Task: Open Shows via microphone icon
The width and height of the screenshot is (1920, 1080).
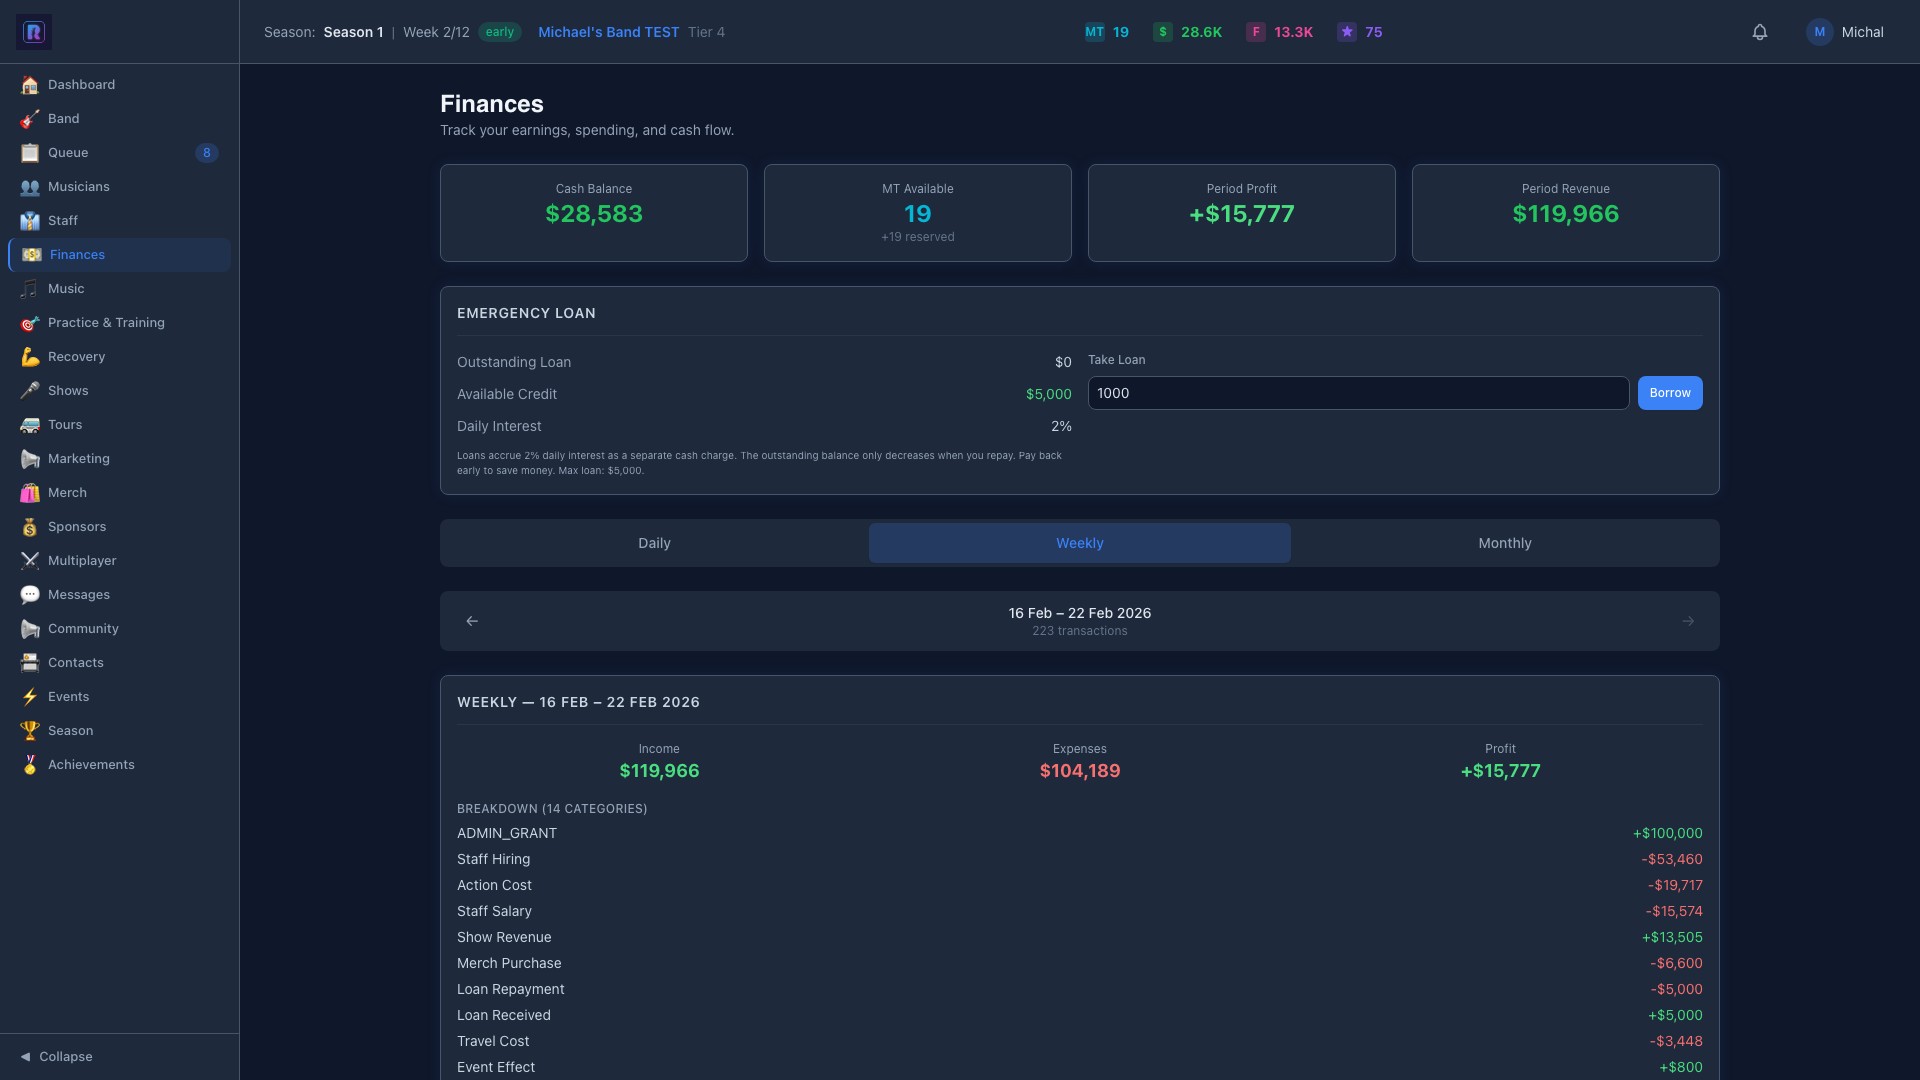Action: [x=30, y=391]
